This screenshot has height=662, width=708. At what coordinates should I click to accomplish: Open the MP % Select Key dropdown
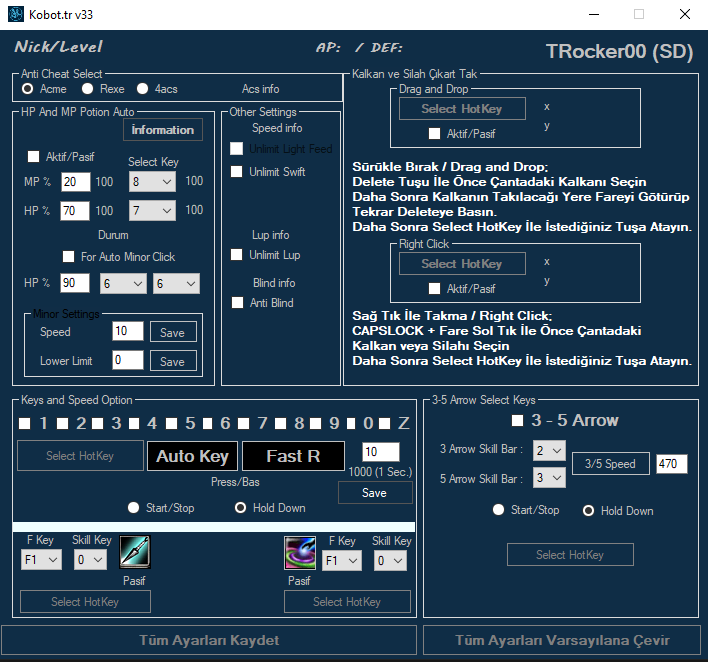(152, 182)
